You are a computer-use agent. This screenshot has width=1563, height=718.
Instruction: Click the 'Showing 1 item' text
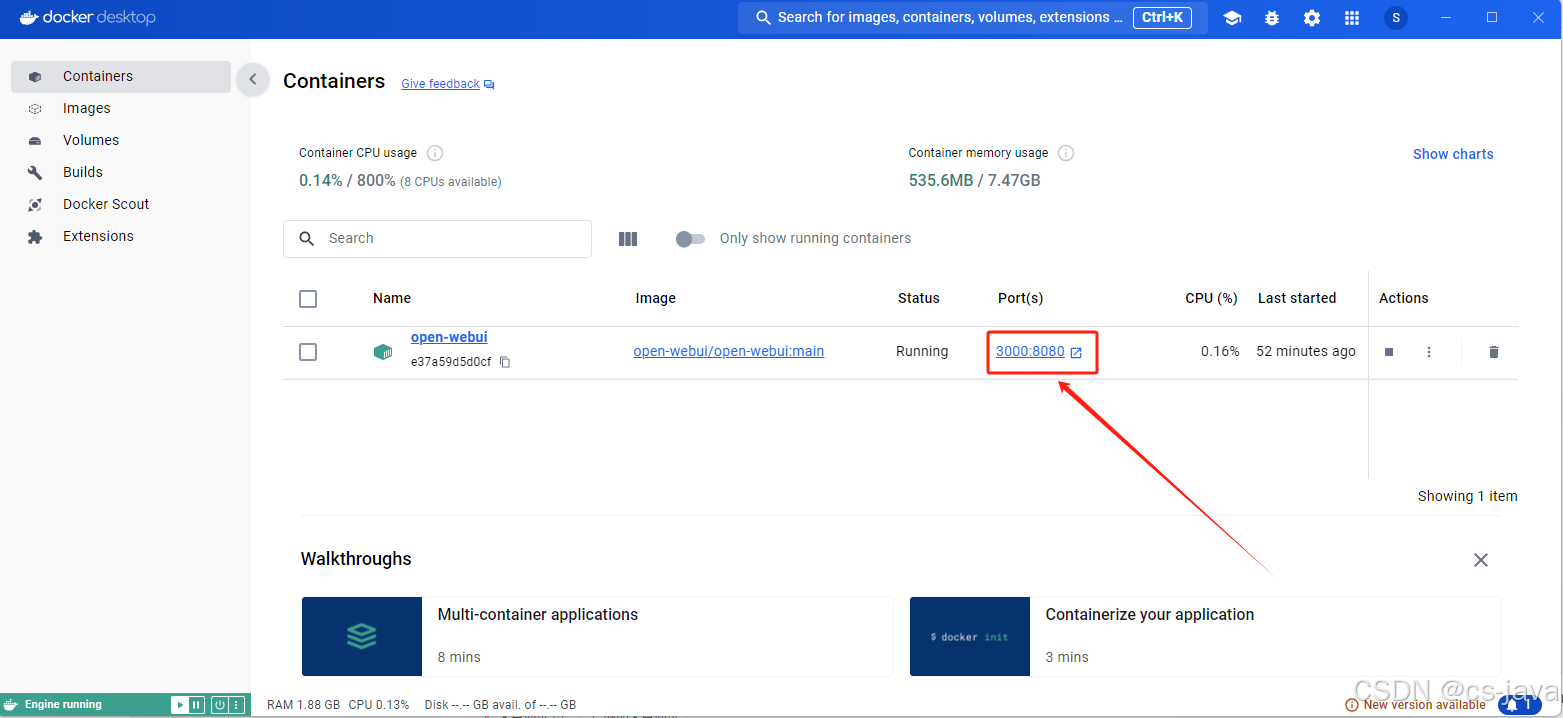[x=1468, y=496]
